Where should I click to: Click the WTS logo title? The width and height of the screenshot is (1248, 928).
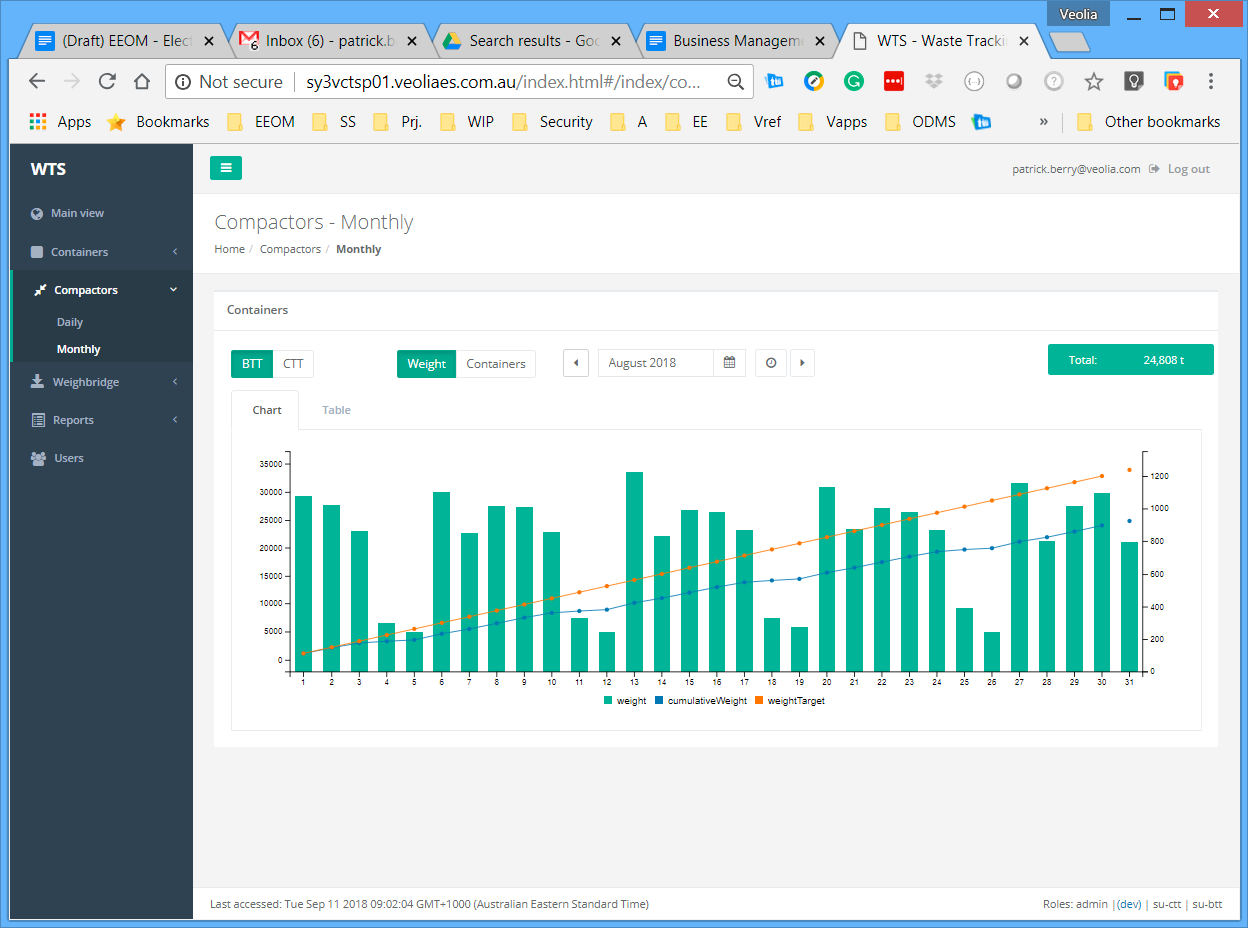(48, 169)
